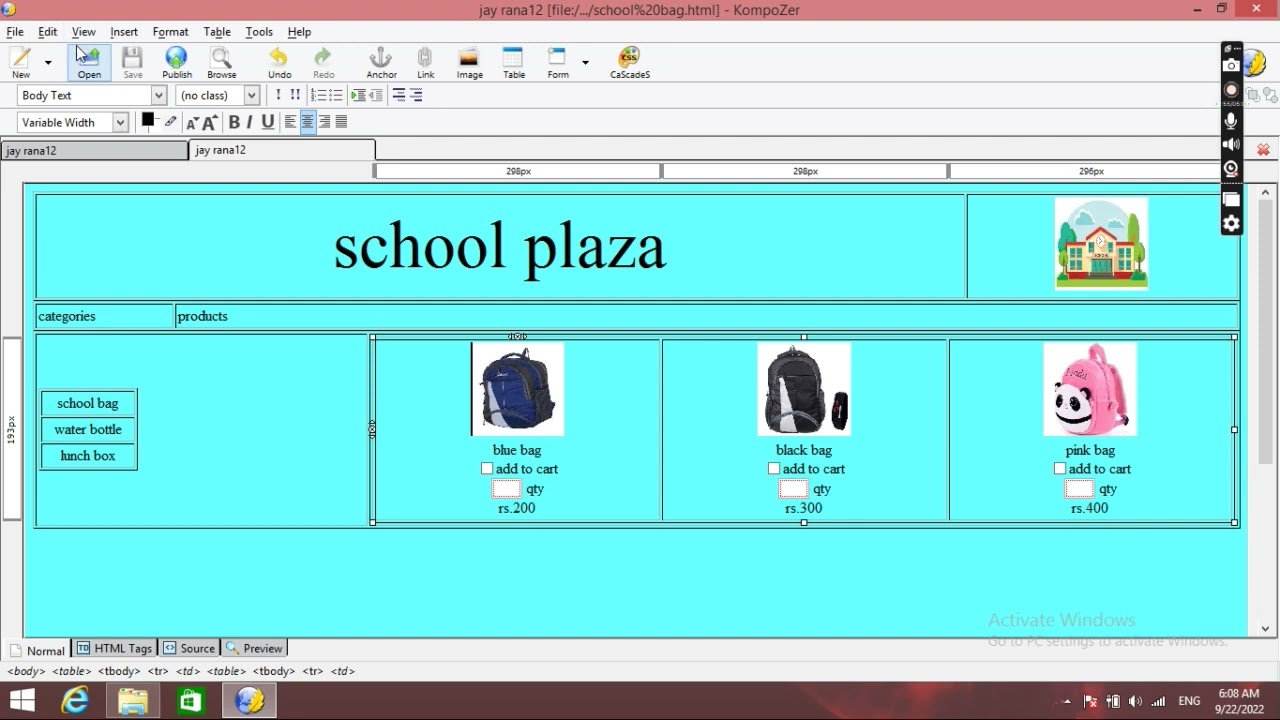Open the Table menu
The height and width of the screenshot is (720, 1280).
pos(217,32)
